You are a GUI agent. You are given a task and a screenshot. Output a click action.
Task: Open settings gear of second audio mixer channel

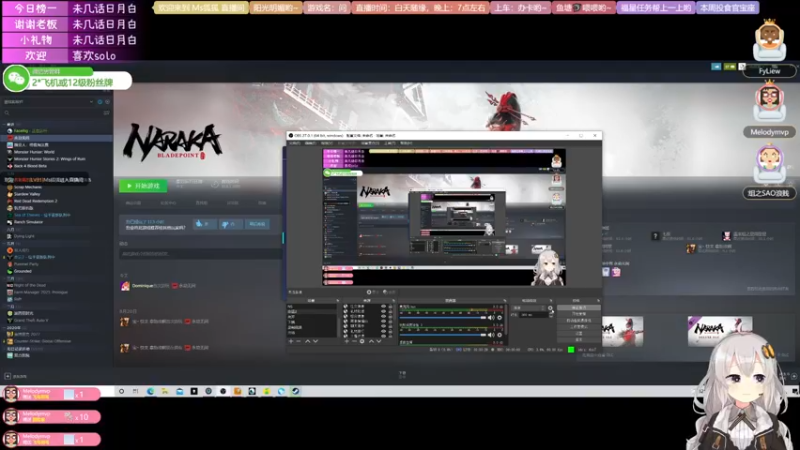pos(499,335)
